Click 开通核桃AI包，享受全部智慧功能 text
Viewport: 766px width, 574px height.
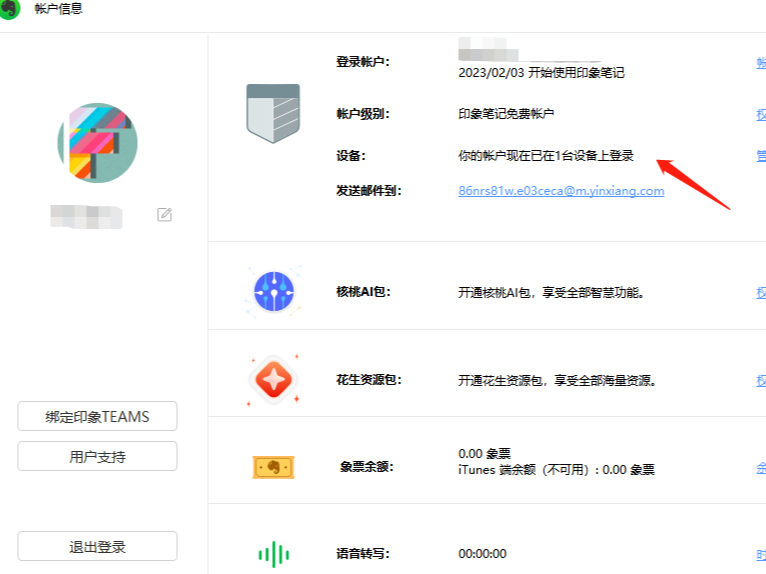coord(552,293)
